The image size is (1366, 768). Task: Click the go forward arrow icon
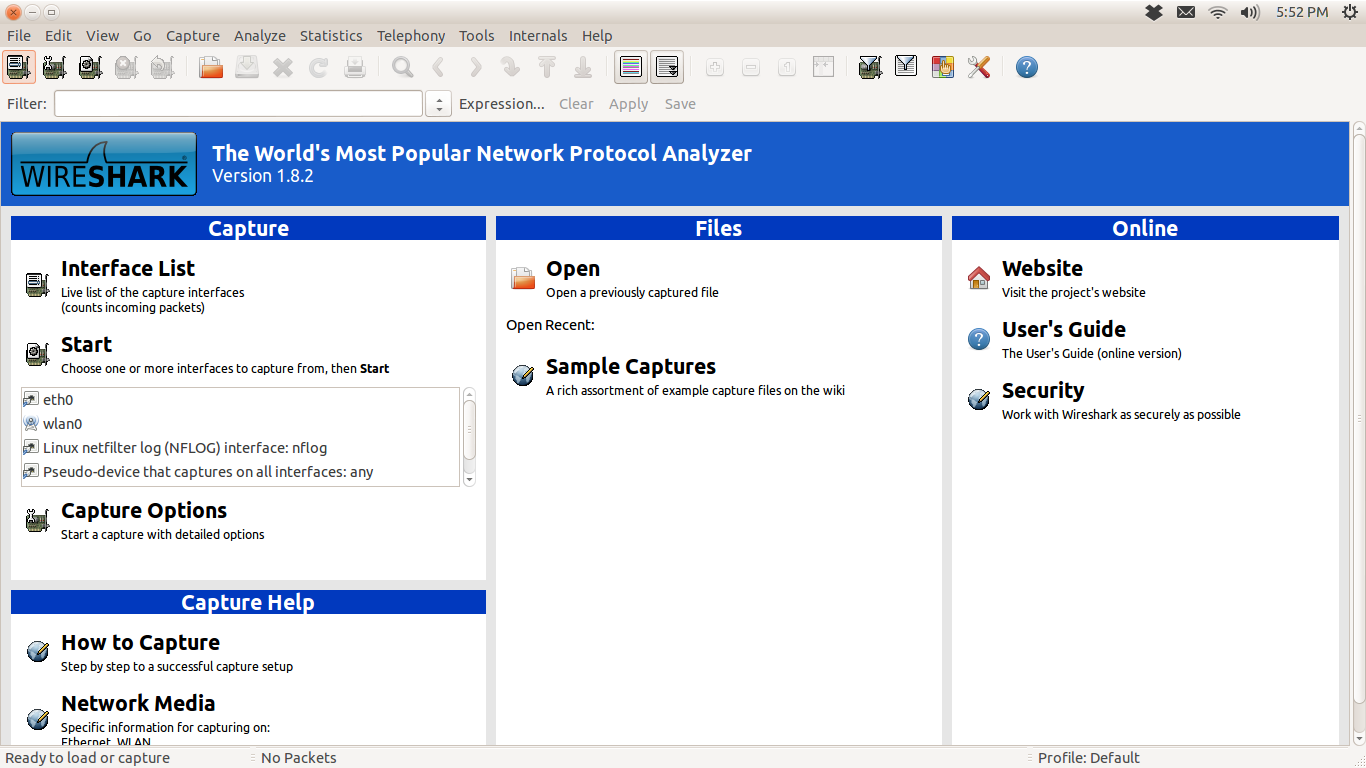click(x=475, y=67)
